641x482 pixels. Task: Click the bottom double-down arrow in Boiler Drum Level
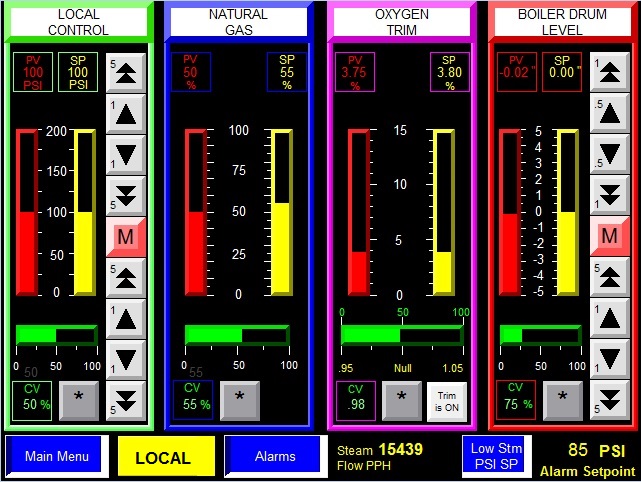[x=609, y=401]
